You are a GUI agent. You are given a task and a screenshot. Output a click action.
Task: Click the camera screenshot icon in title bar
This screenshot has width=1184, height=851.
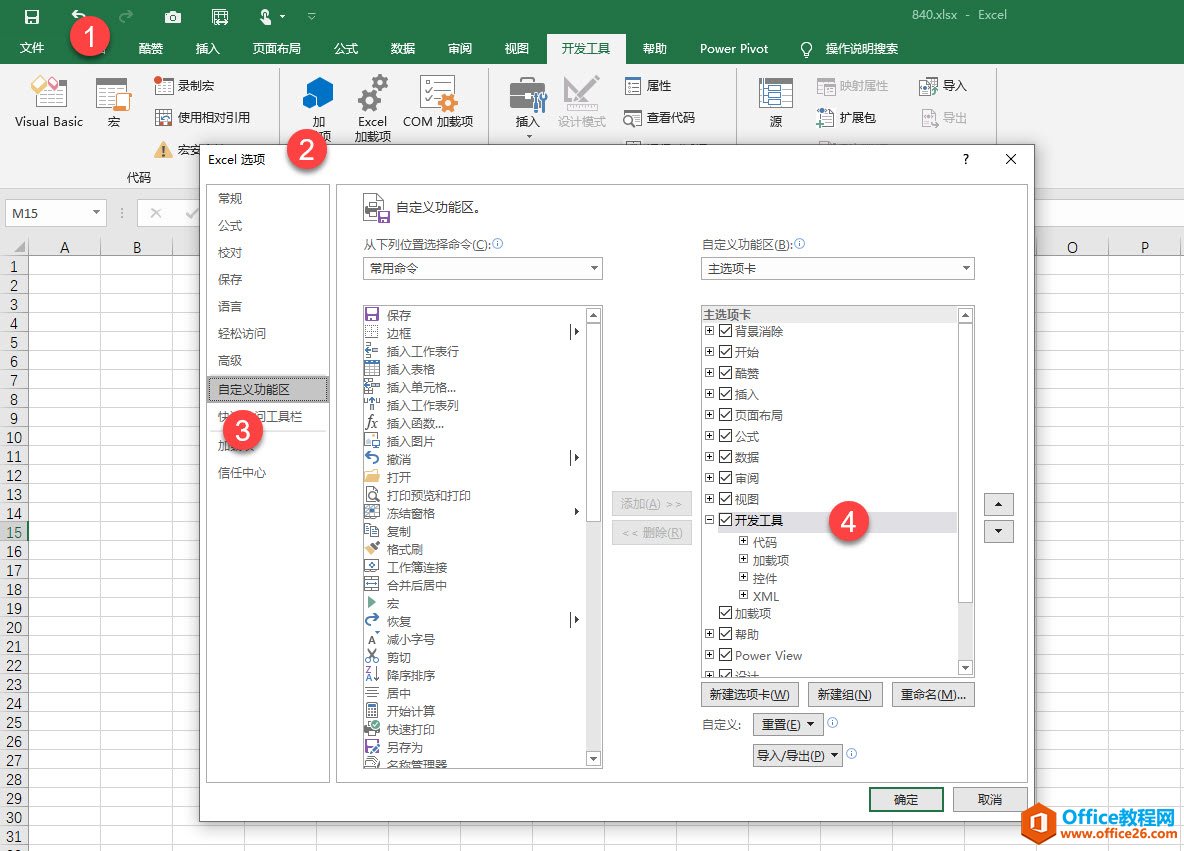click(173, 17)
